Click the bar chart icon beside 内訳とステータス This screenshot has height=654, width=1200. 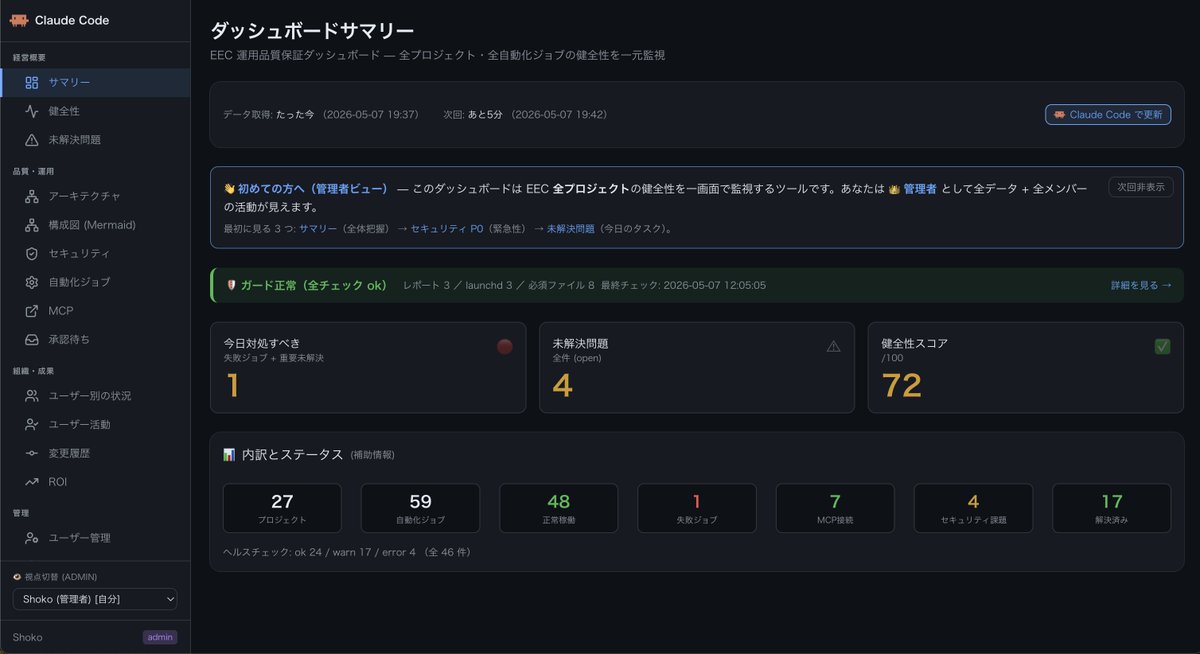pyautogui.click(x=229, y=454)
